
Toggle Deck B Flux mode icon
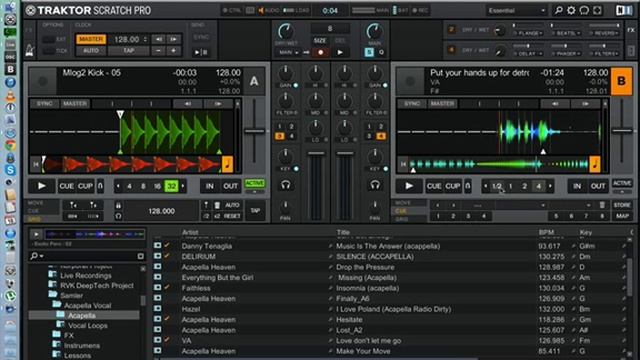[468, 186]
